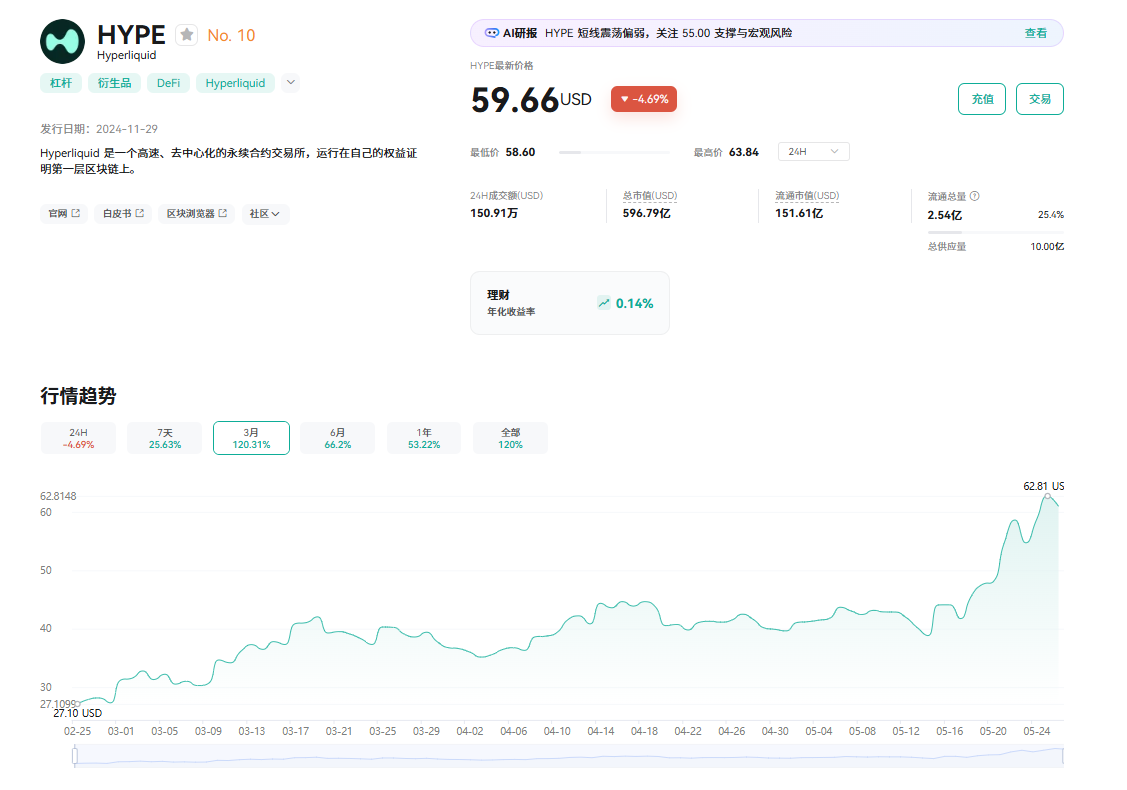Click the 流通市值(USD) label
Screen dimensions: 1127x790
pos(807,196)
